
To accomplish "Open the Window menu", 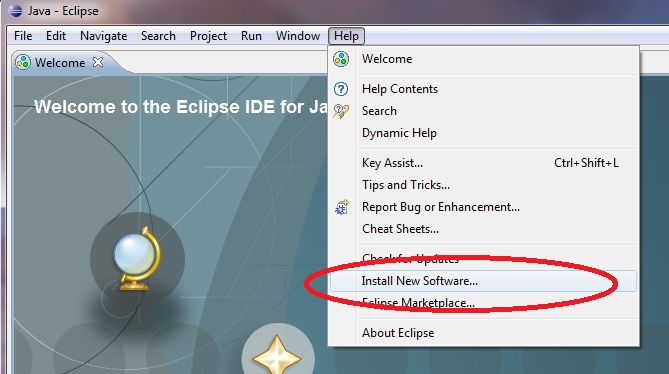I will coord(298,36).
